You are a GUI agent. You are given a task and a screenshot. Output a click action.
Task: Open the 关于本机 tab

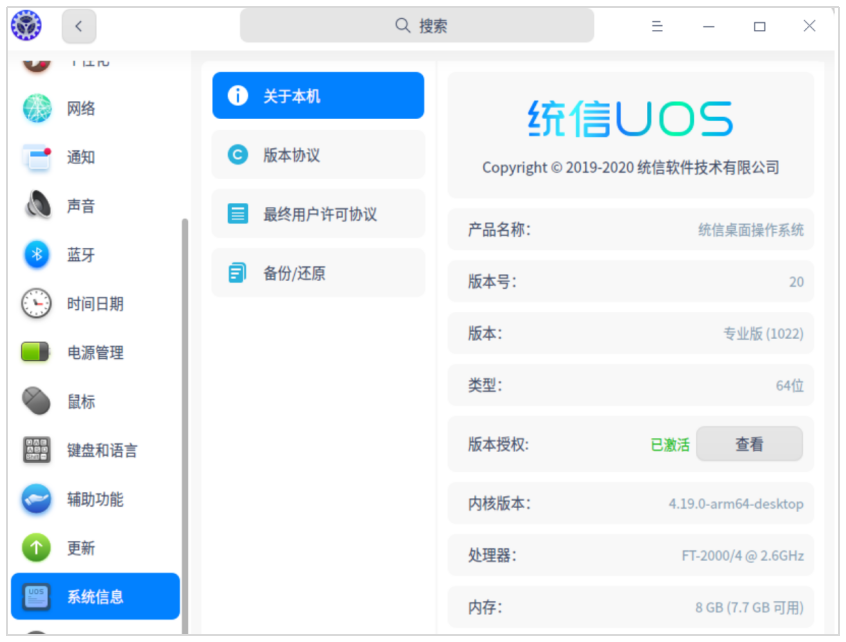[318, 95]
